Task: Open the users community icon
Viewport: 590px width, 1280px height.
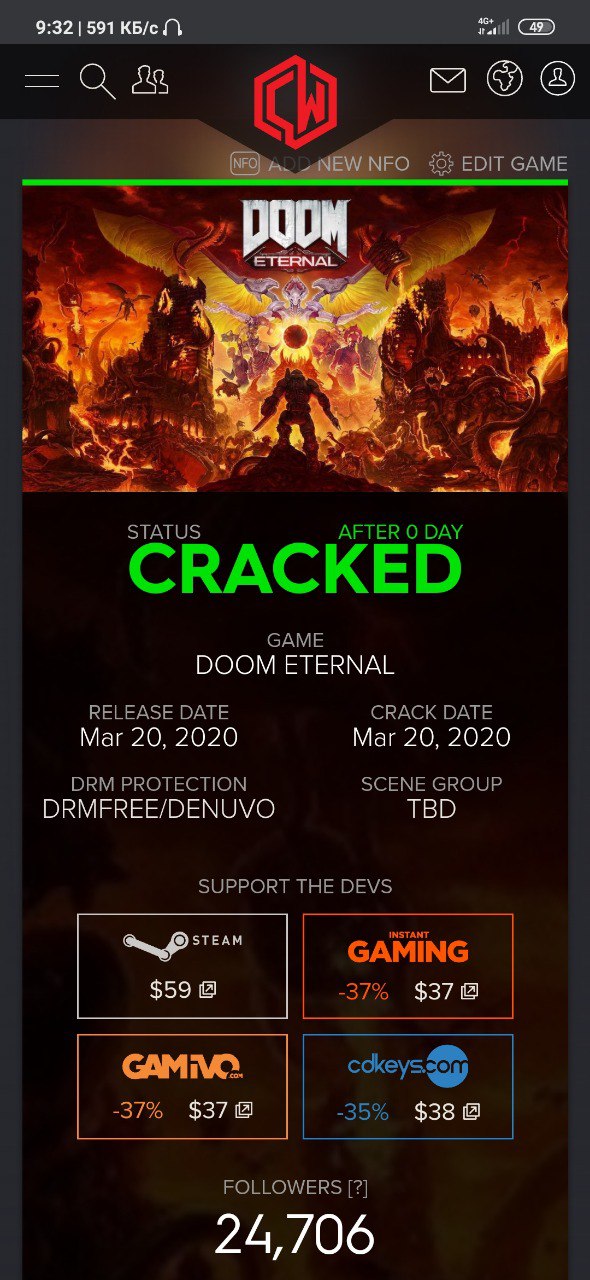Action: (150, 80)
